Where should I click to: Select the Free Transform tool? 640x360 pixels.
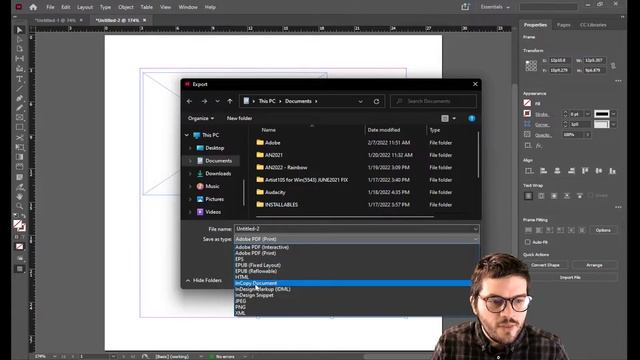(x=19, y=147)
